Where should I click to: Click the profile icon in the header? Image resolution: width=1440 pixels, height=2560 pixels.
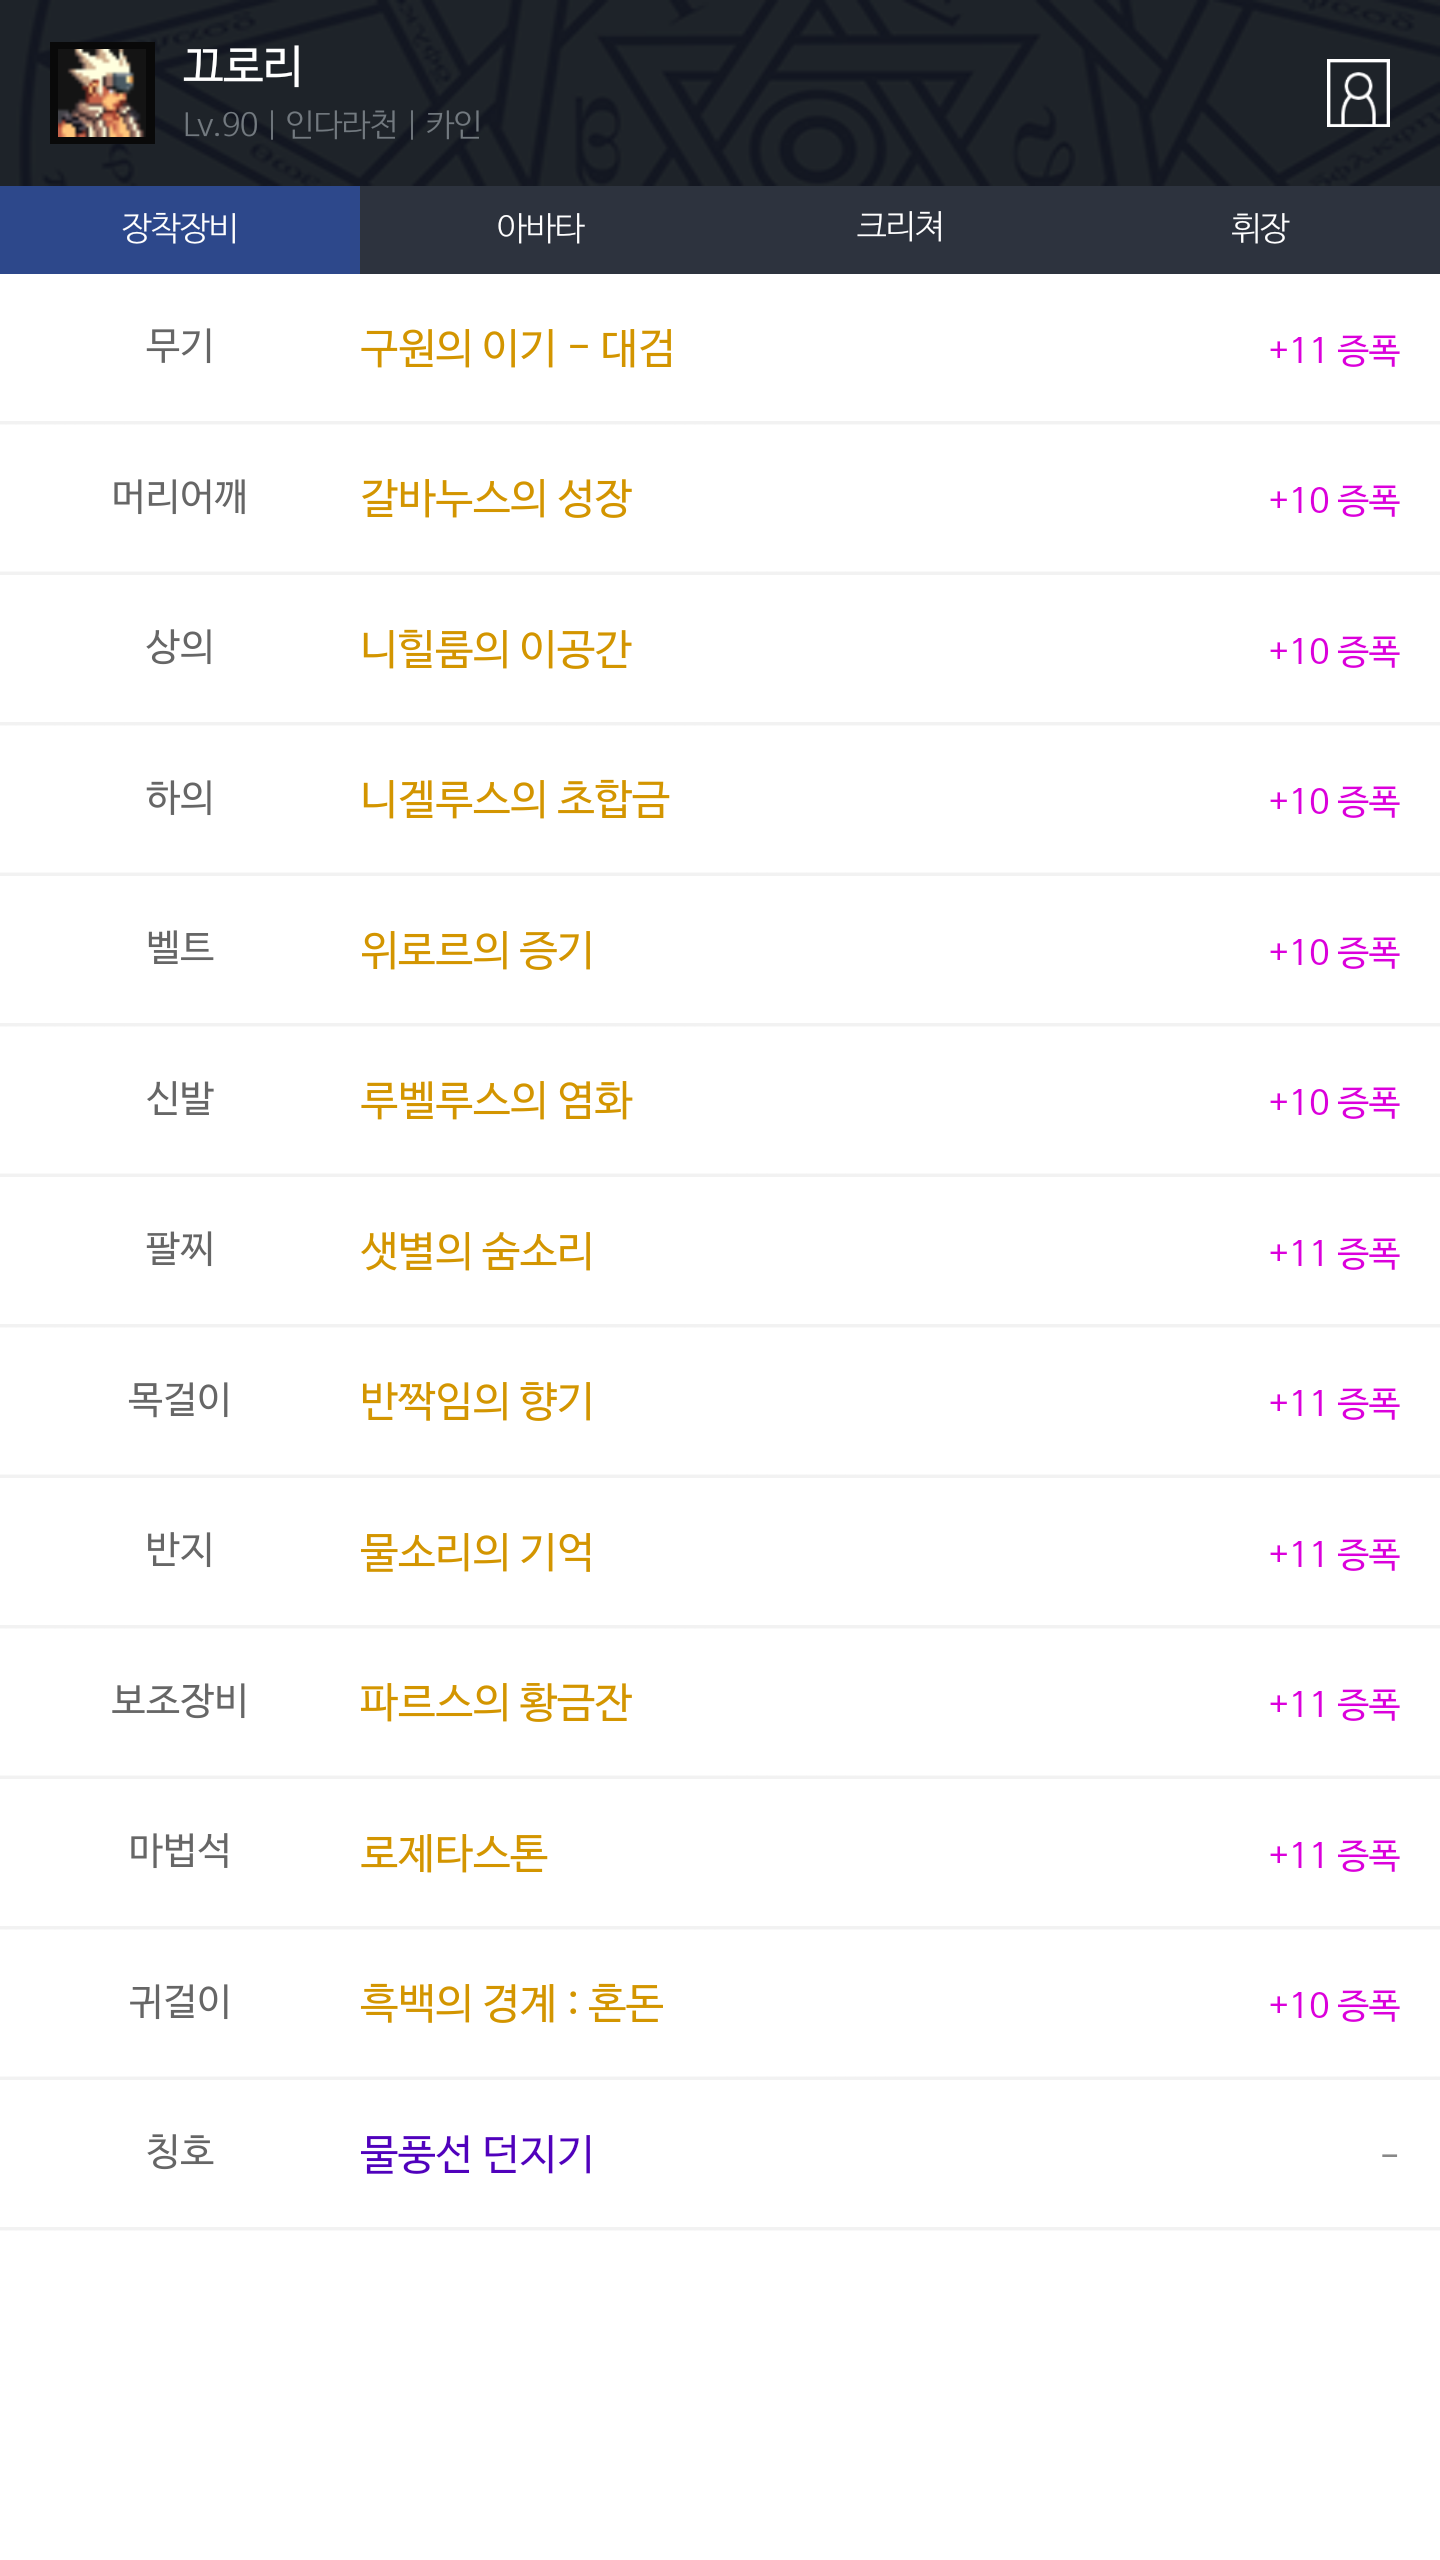coord(1357,93)
